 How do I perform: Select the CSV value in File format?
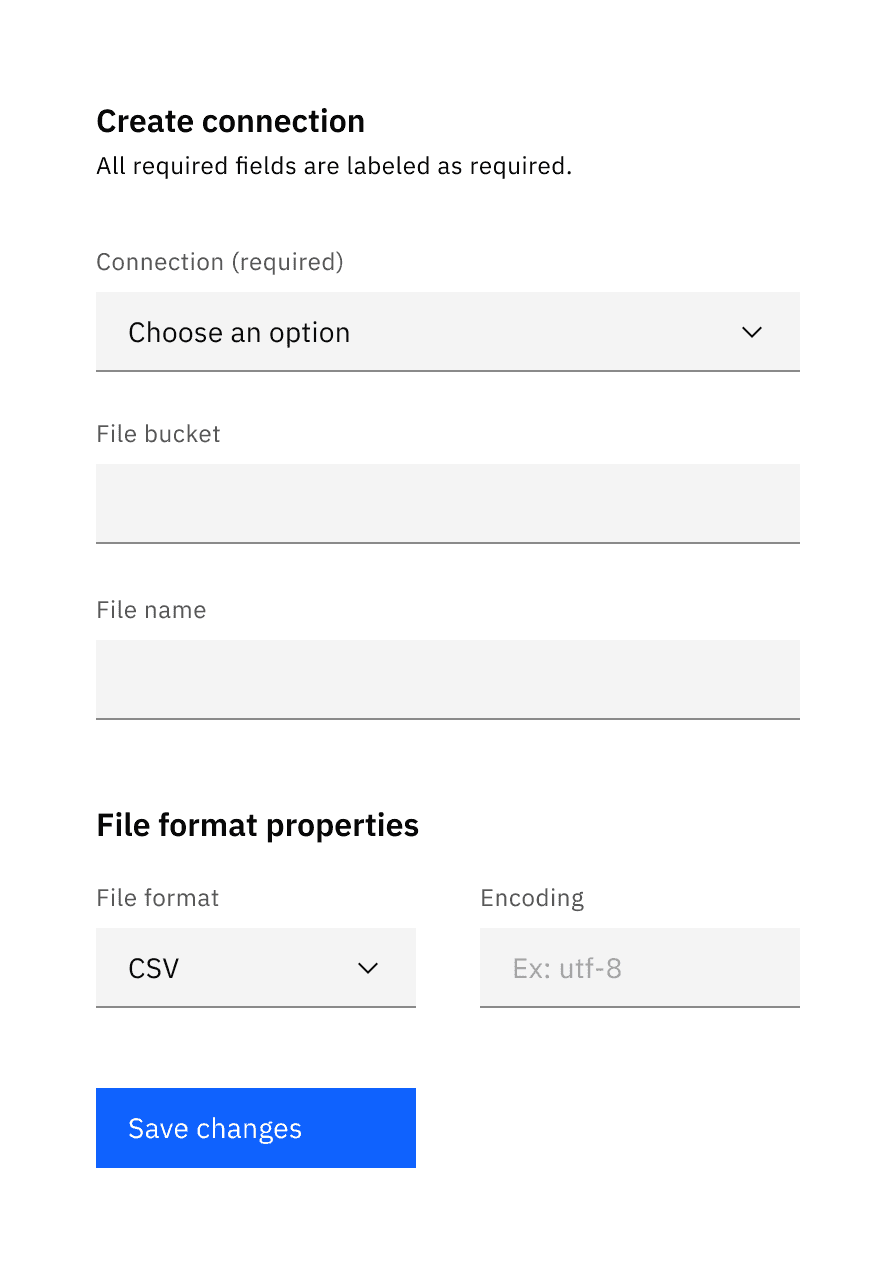155,968
